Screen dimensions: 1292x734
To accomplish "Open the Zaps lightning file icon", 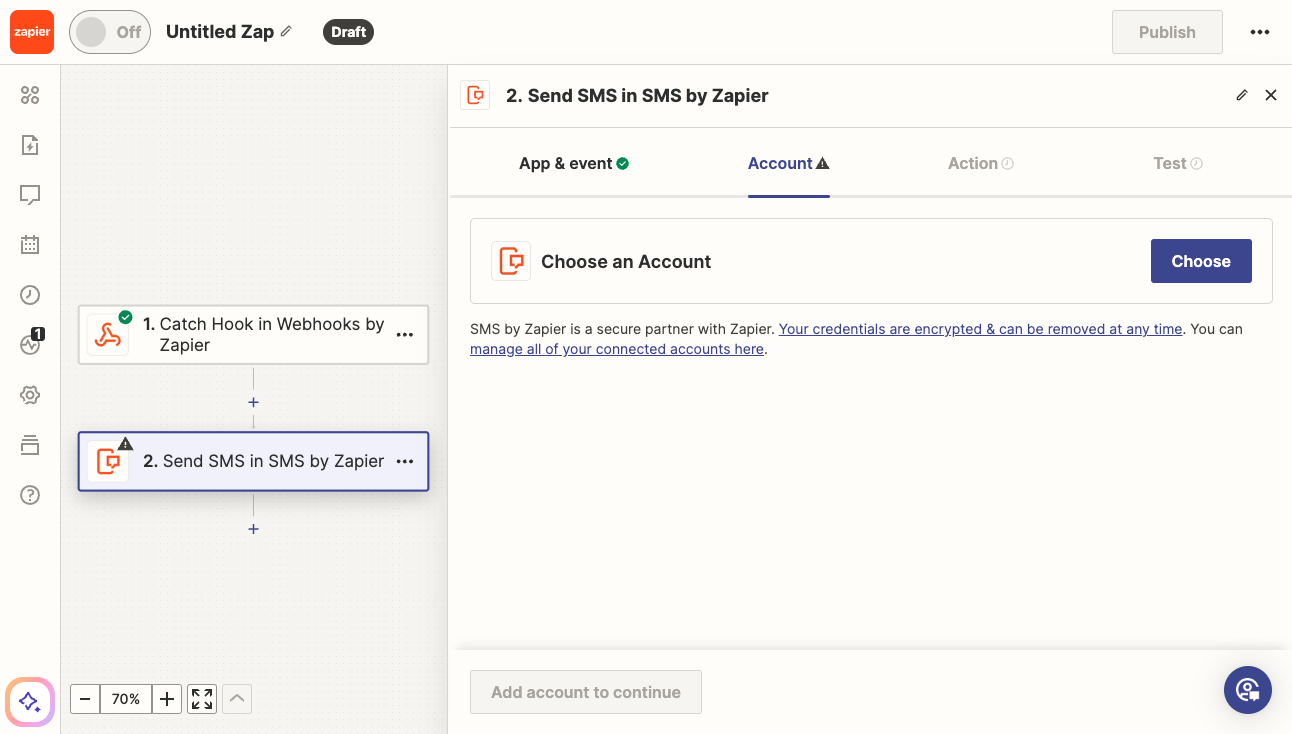I will pyautogui.click(x=30, y=145).
